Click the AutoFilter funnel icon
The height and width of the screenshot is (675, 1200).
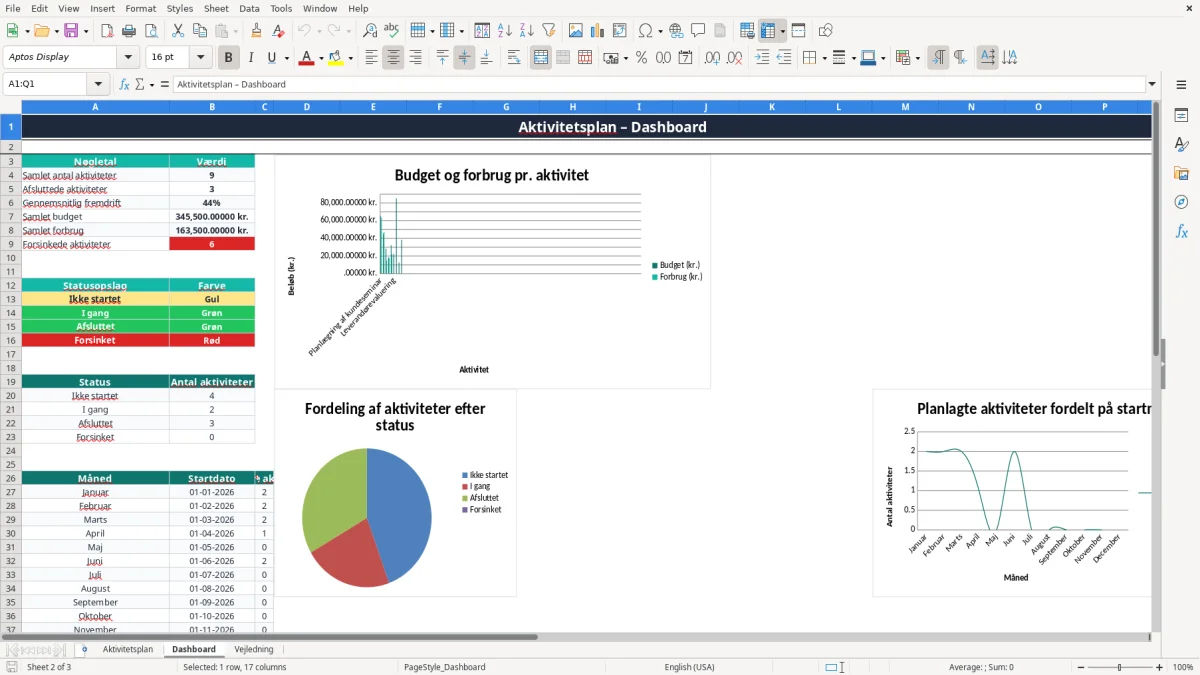(x=548, y=31)
